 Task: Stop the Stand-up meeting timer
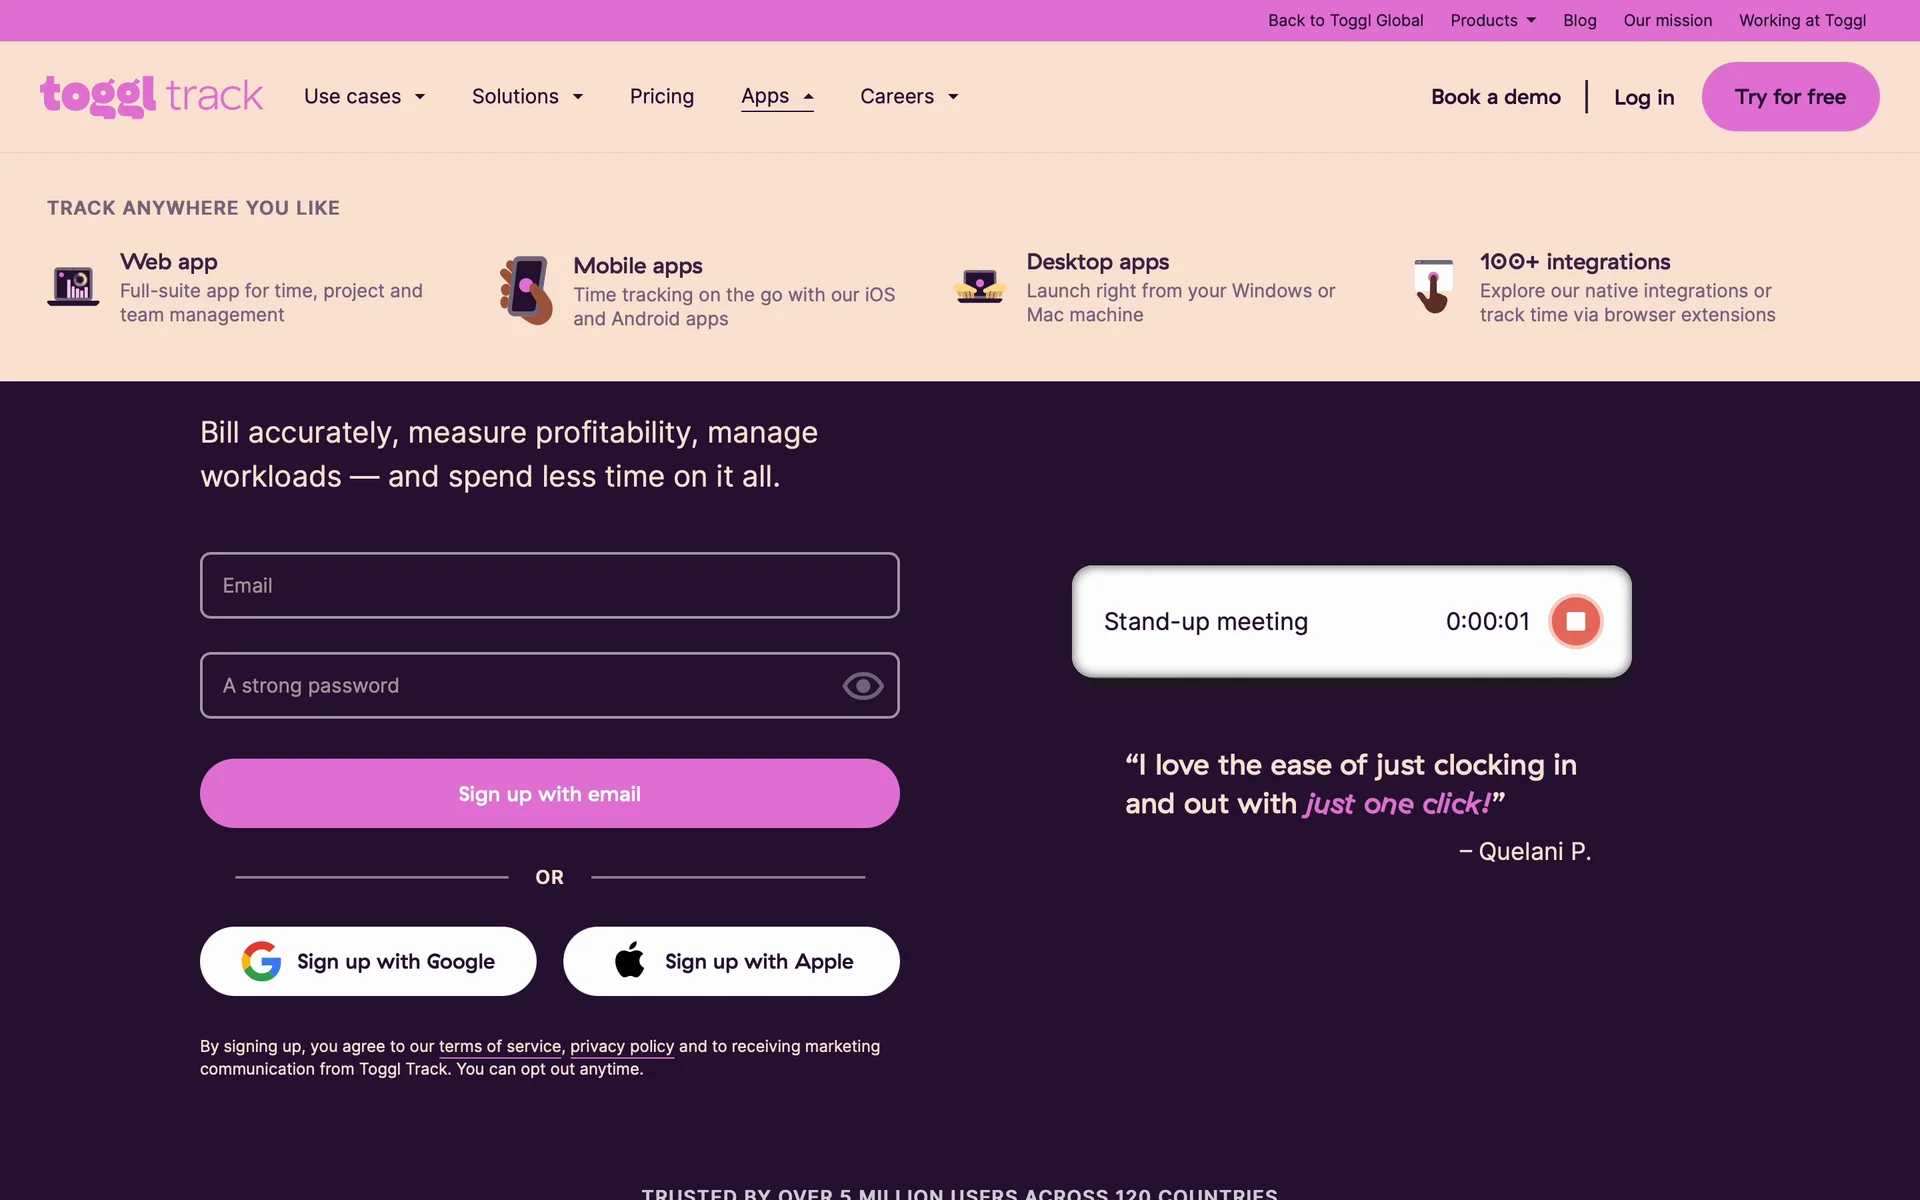point(1575,621)
